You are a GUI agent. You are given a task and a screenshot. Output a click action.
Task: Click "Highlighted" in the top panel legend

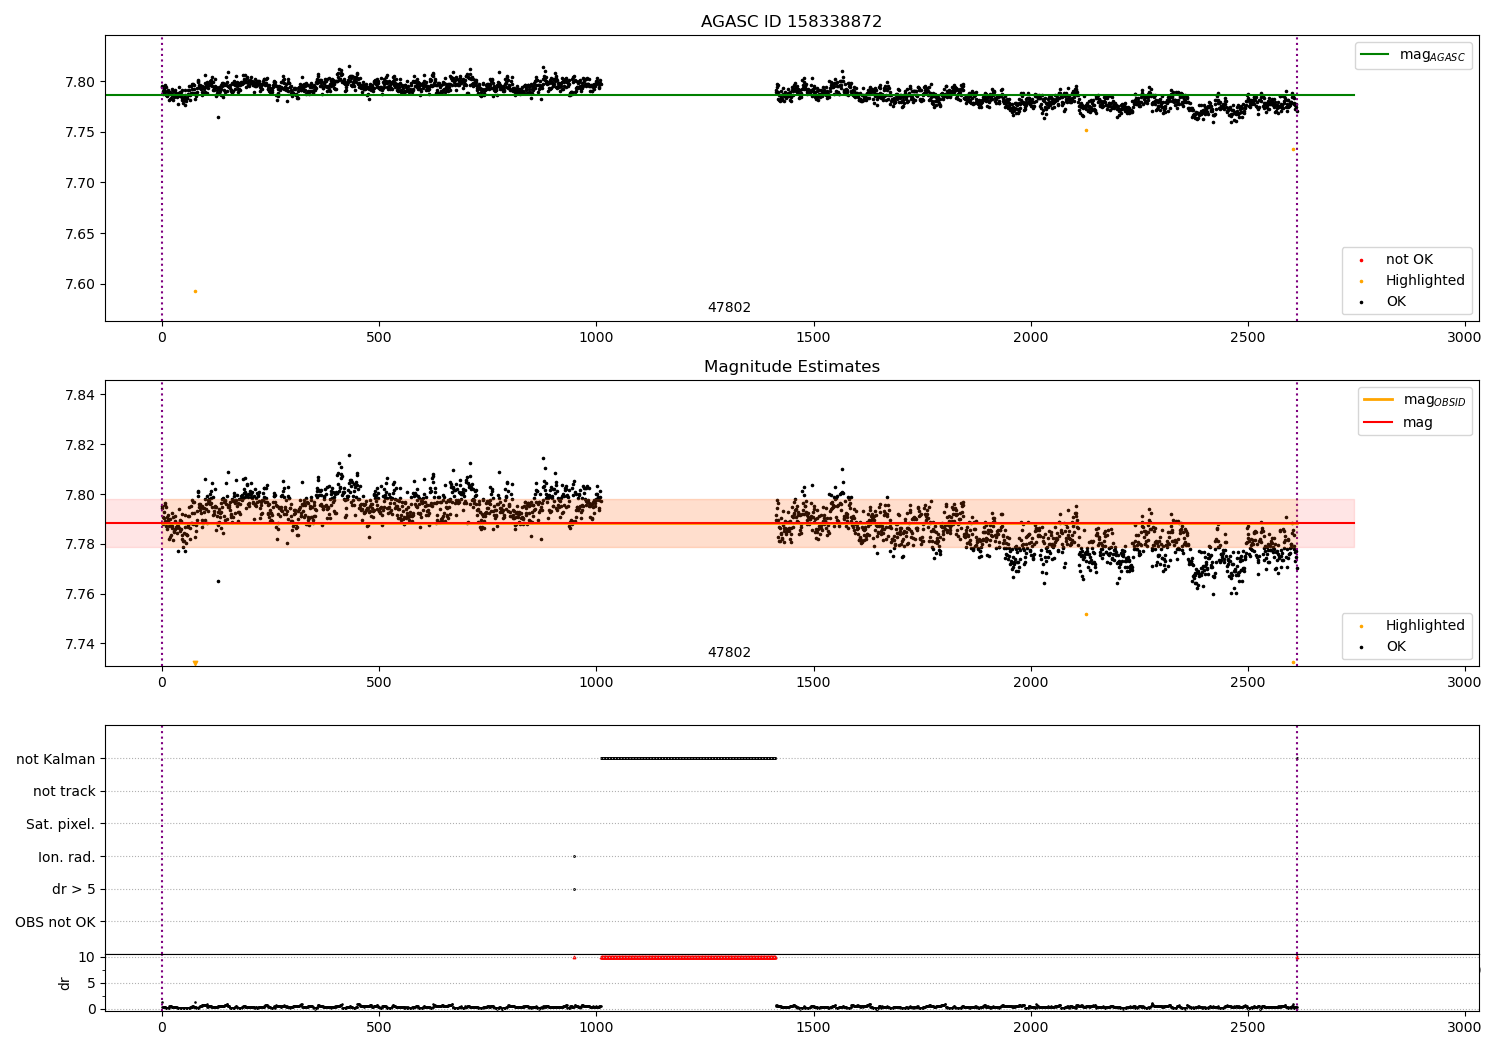coord(1425,281)
